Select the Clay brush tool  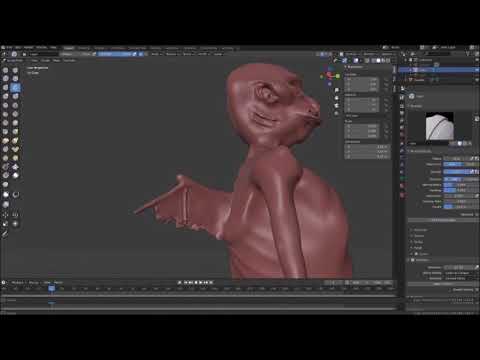[x=6, y=79]
